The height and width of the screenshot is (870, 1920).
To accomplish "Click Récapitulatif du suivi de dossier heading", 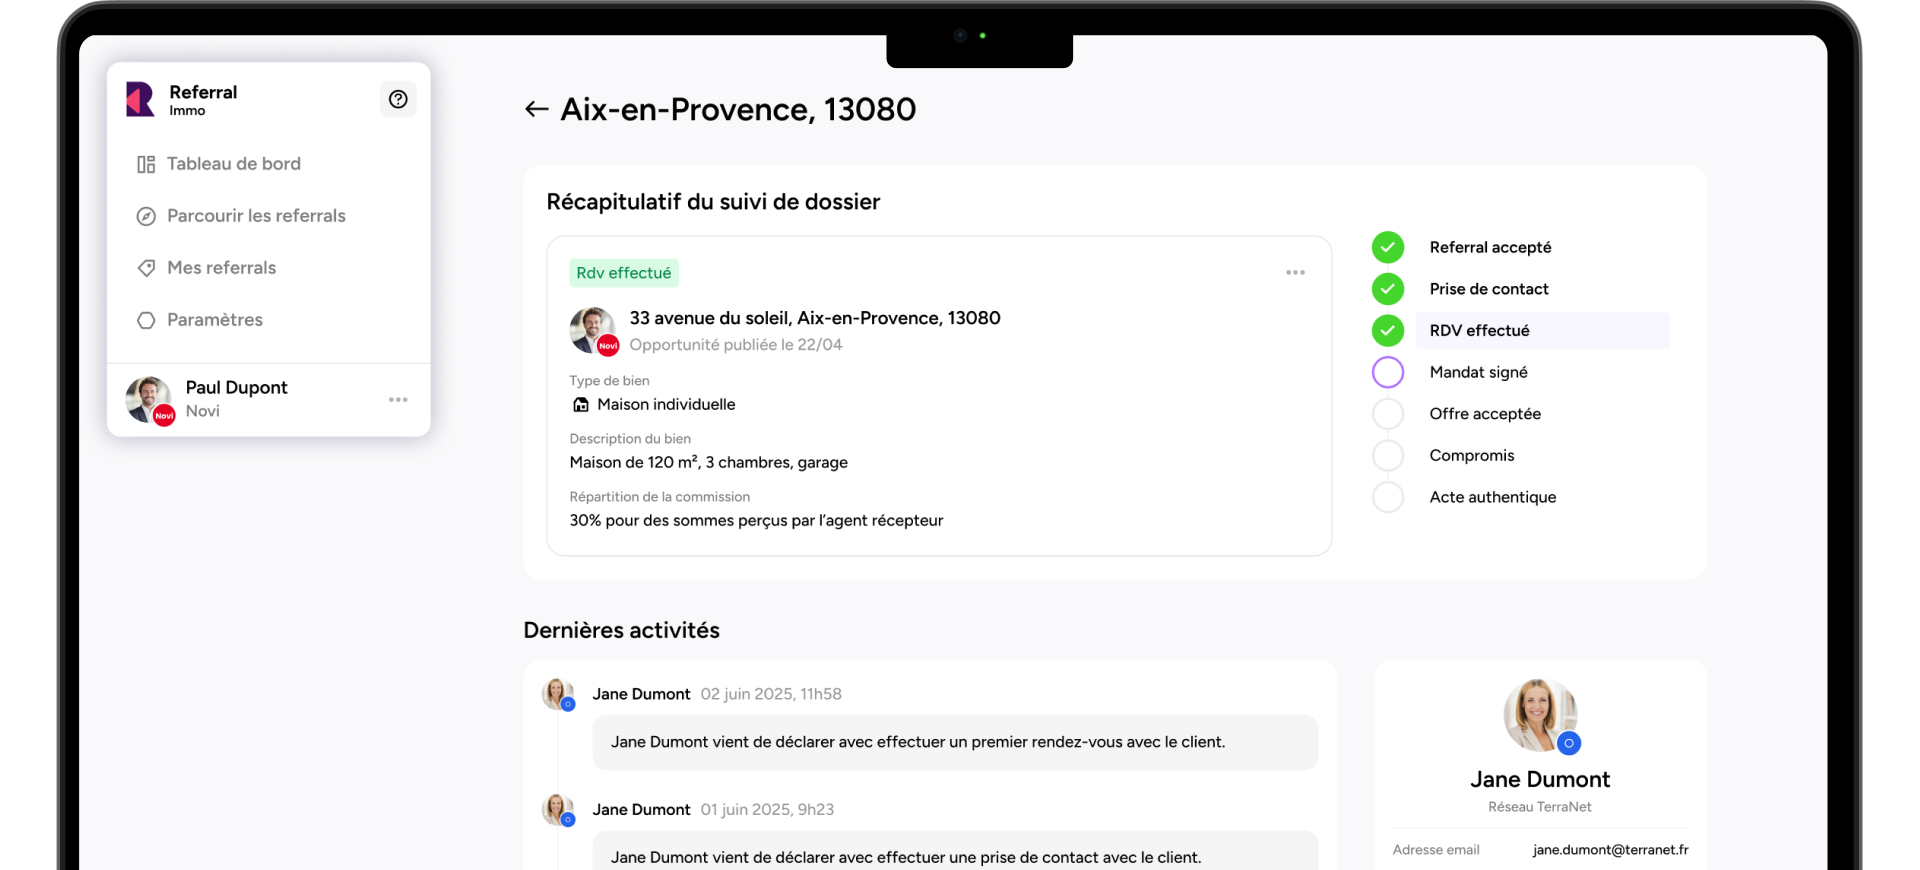I will 713,201.
